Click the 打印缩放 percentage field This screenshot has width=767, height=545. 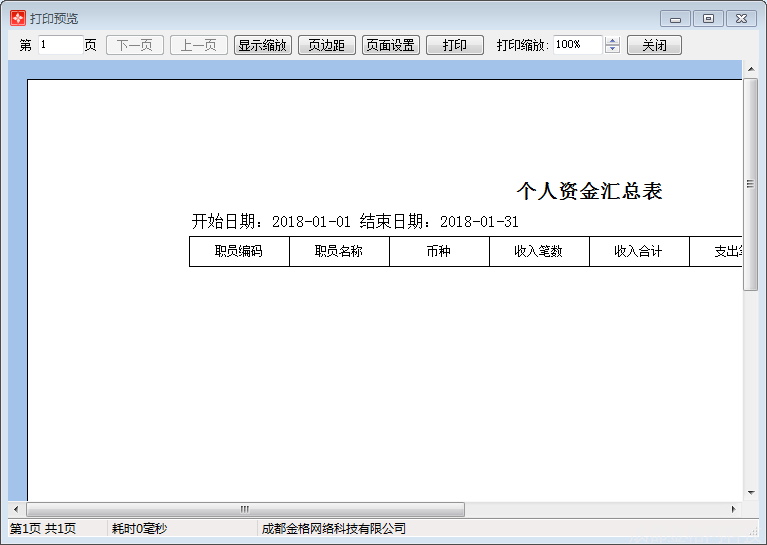point(577,45)
